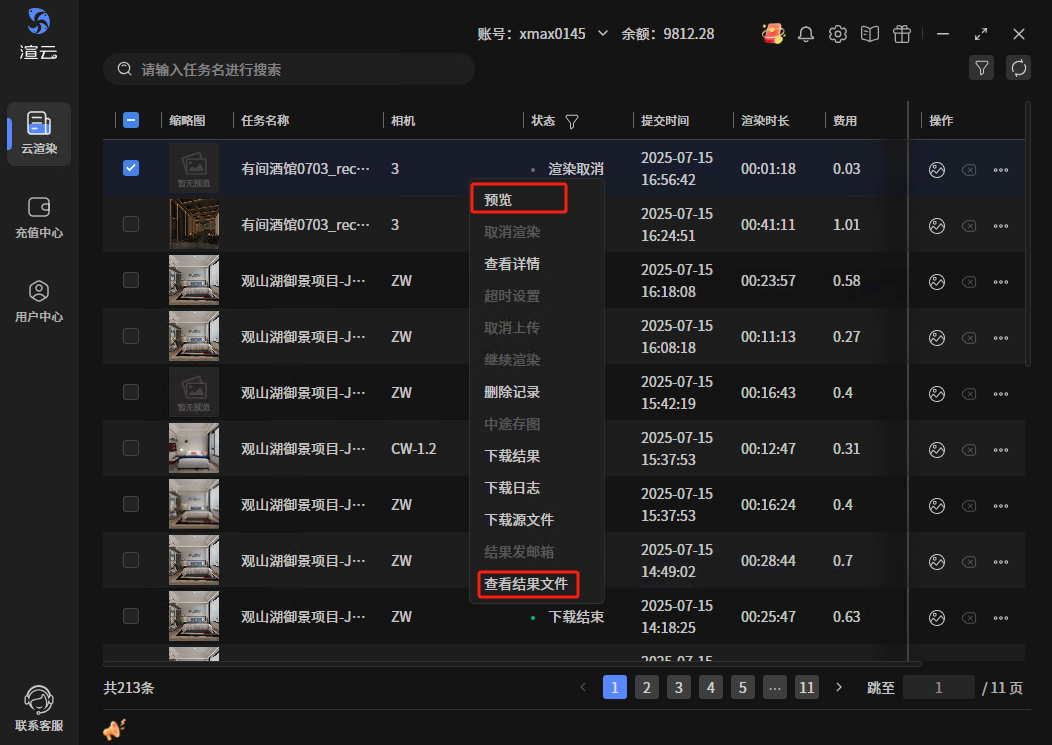Open the filter funnel button near refresh

click(x=982, y=68)
